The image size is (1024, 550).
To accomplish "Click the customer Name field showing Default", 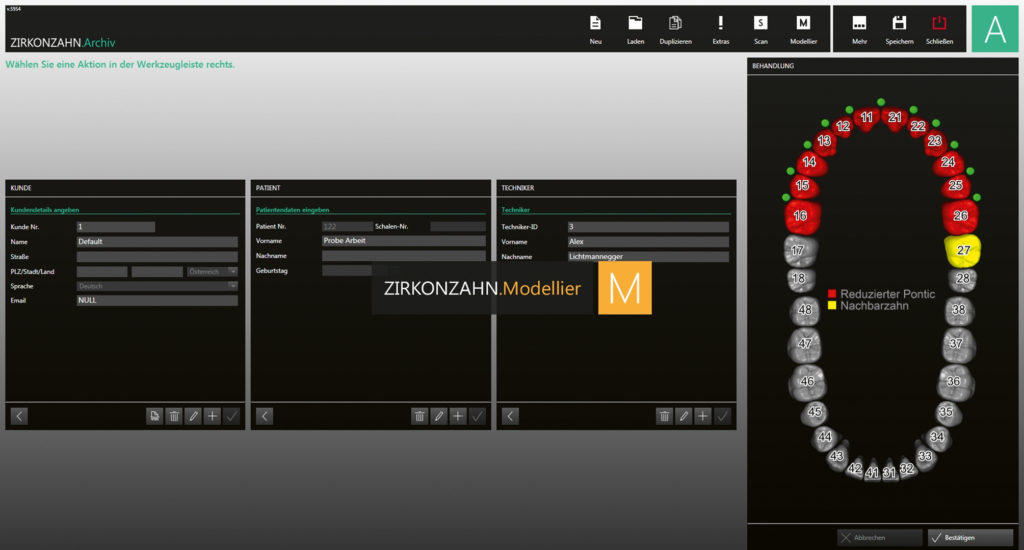I will [x=157, y=242].
